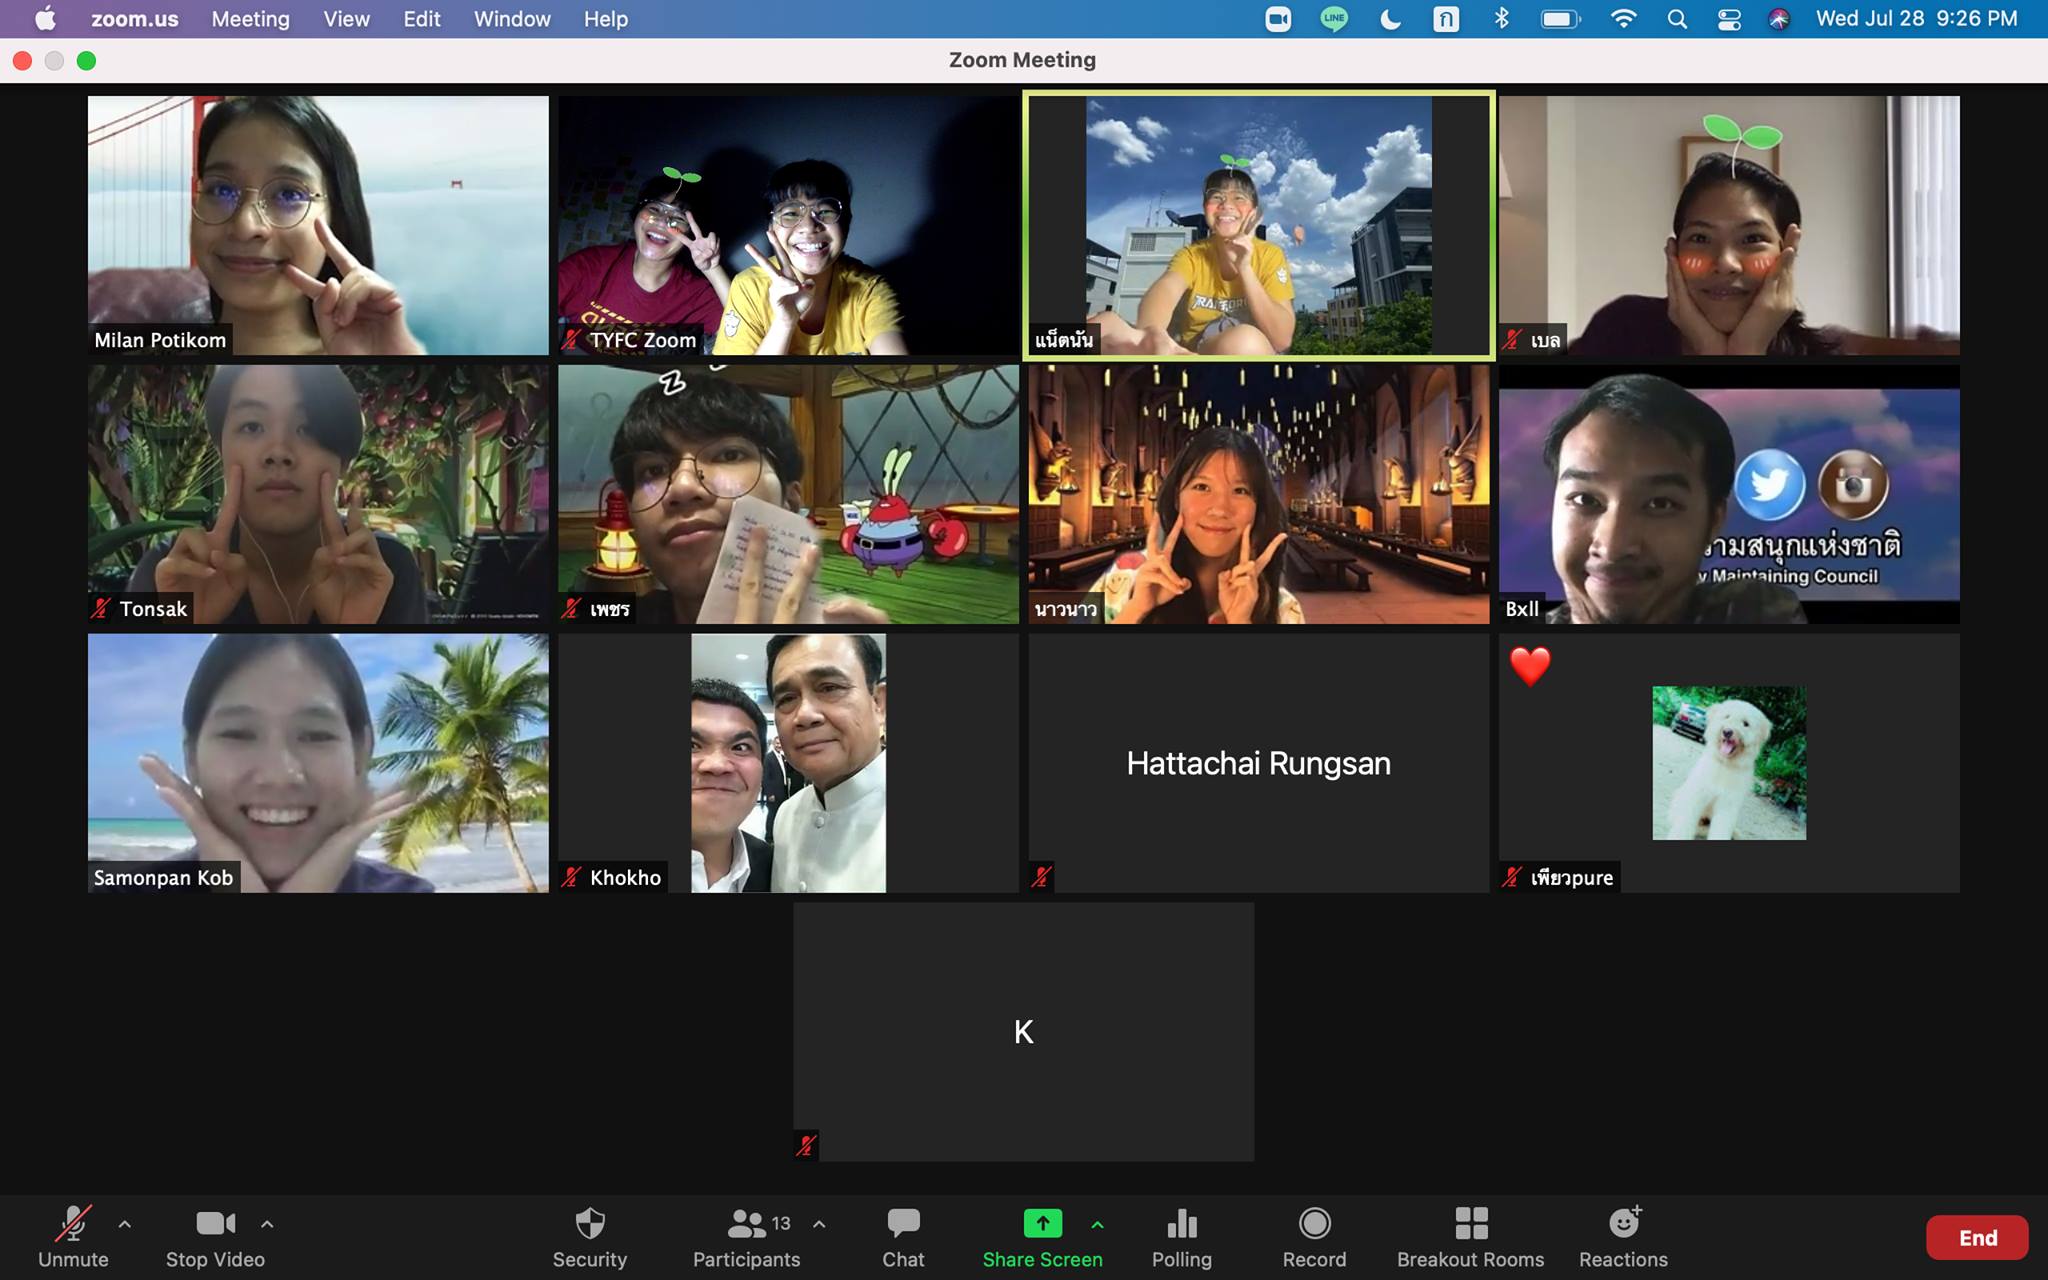Open the Meeting menu in menu bar

[250, 19]
